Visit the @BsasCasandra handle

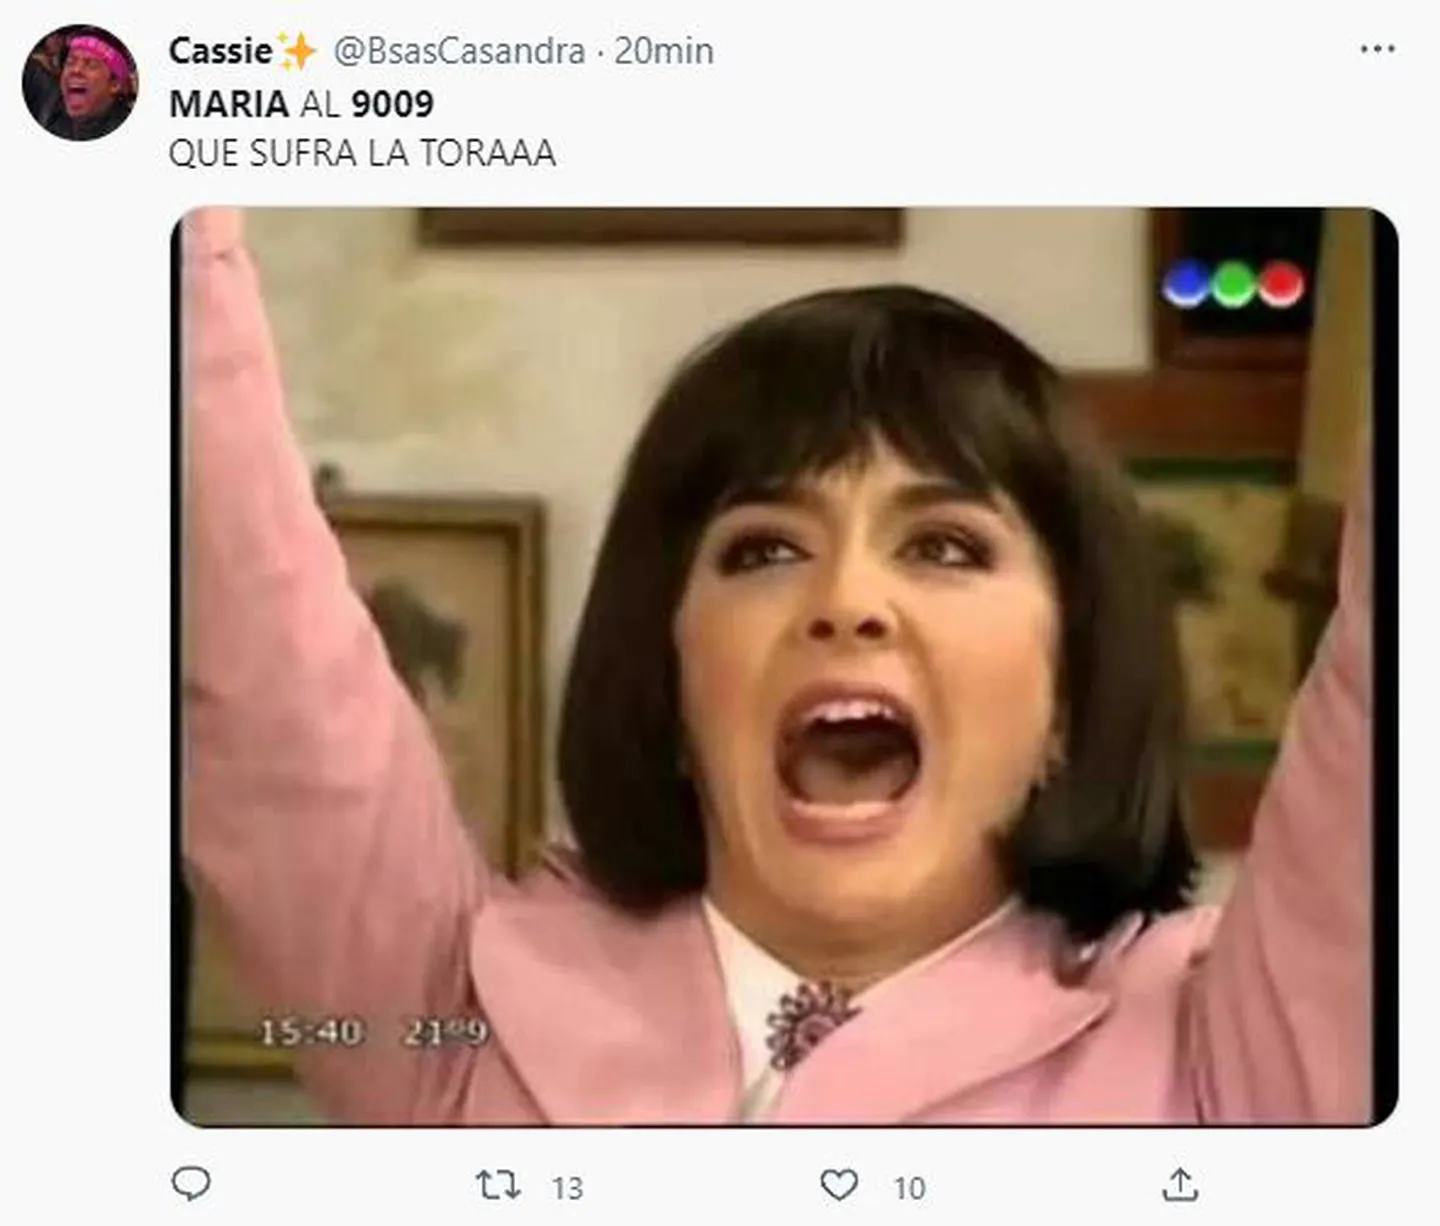(x=459, y=51)
